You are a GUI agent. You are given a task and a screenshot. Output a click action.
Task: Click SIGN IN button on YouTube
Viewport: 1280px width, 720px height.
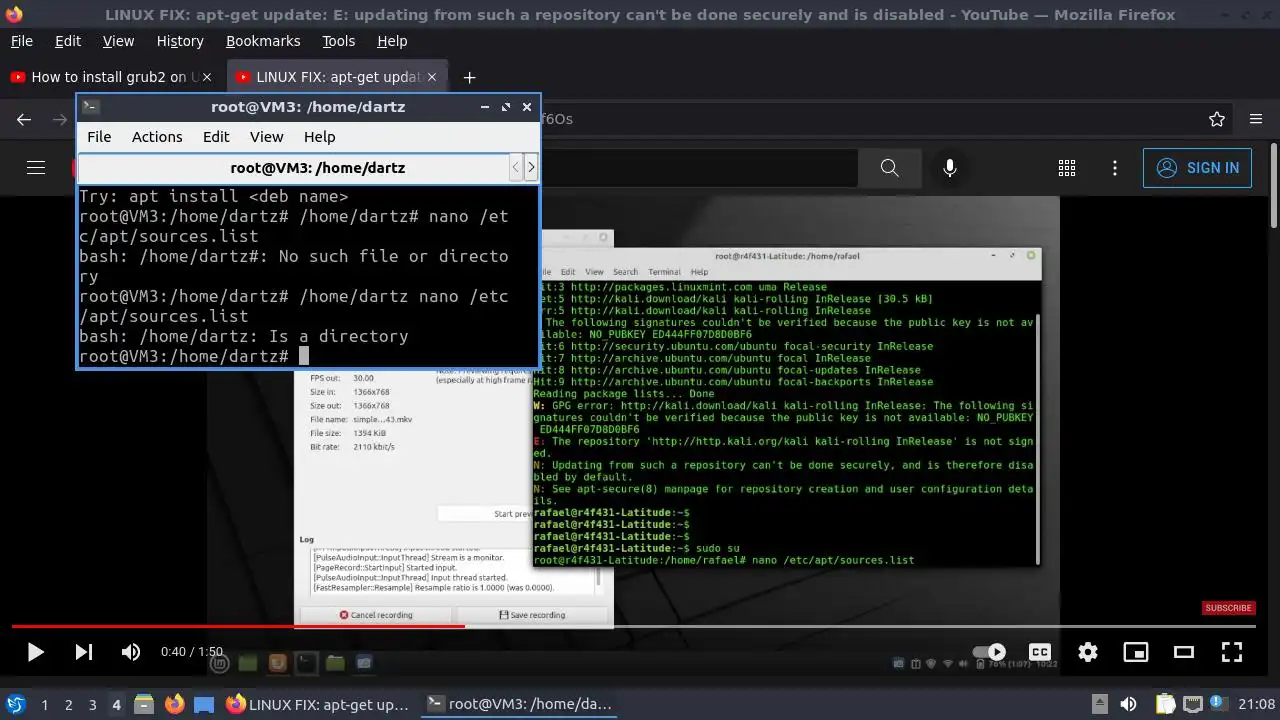[x=1197, y=168]
